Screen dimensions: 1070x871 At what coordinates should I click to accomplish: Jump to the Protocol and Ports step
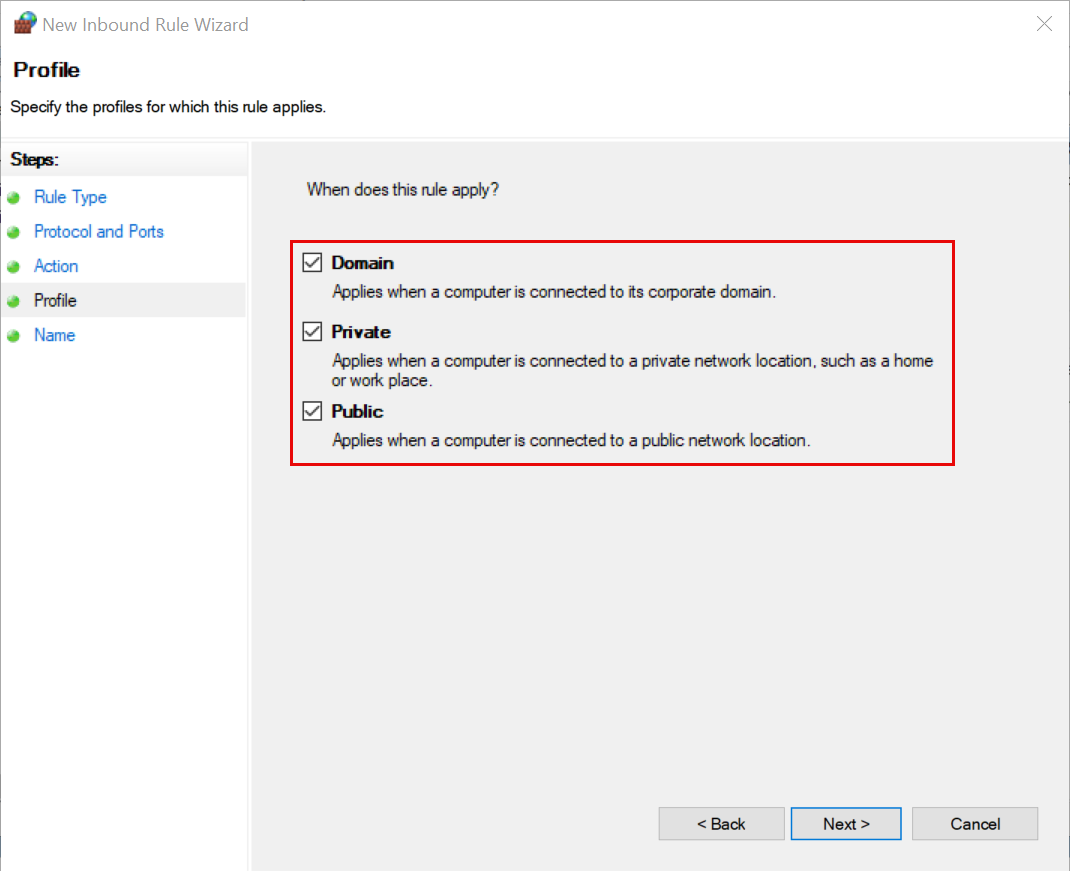[x=98, y=232]
